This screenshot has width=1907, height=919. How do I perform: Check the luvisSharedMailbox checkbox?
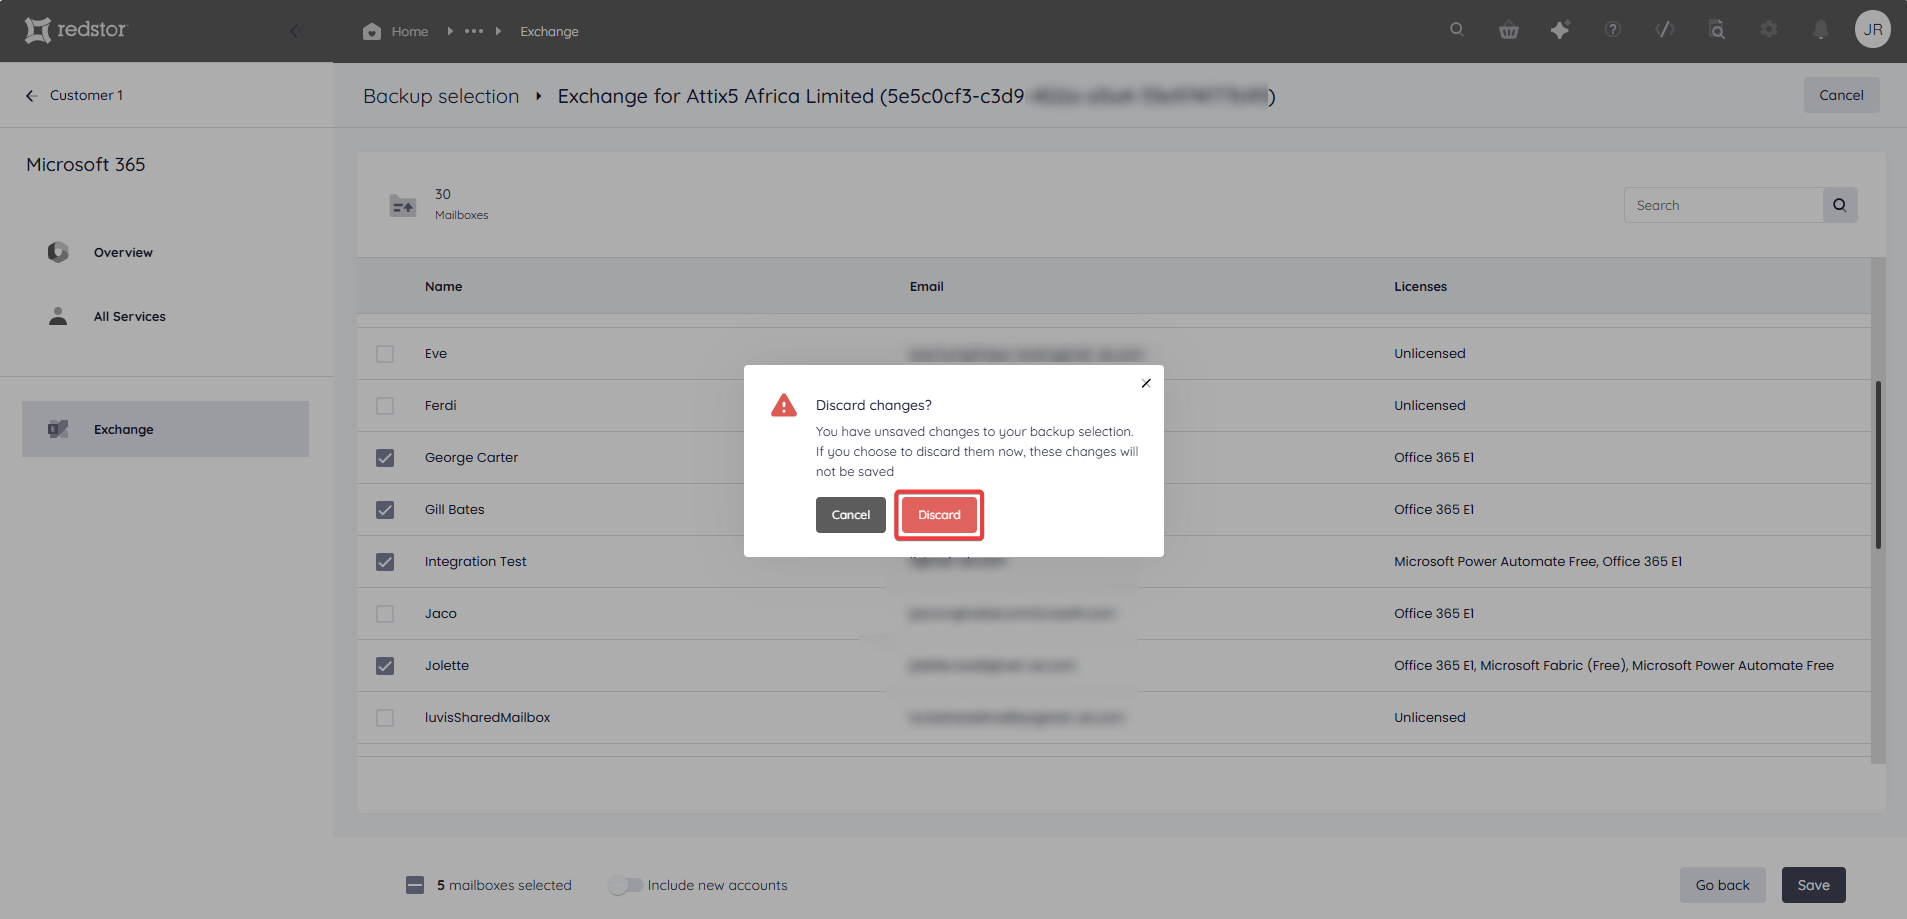(385, 718)
